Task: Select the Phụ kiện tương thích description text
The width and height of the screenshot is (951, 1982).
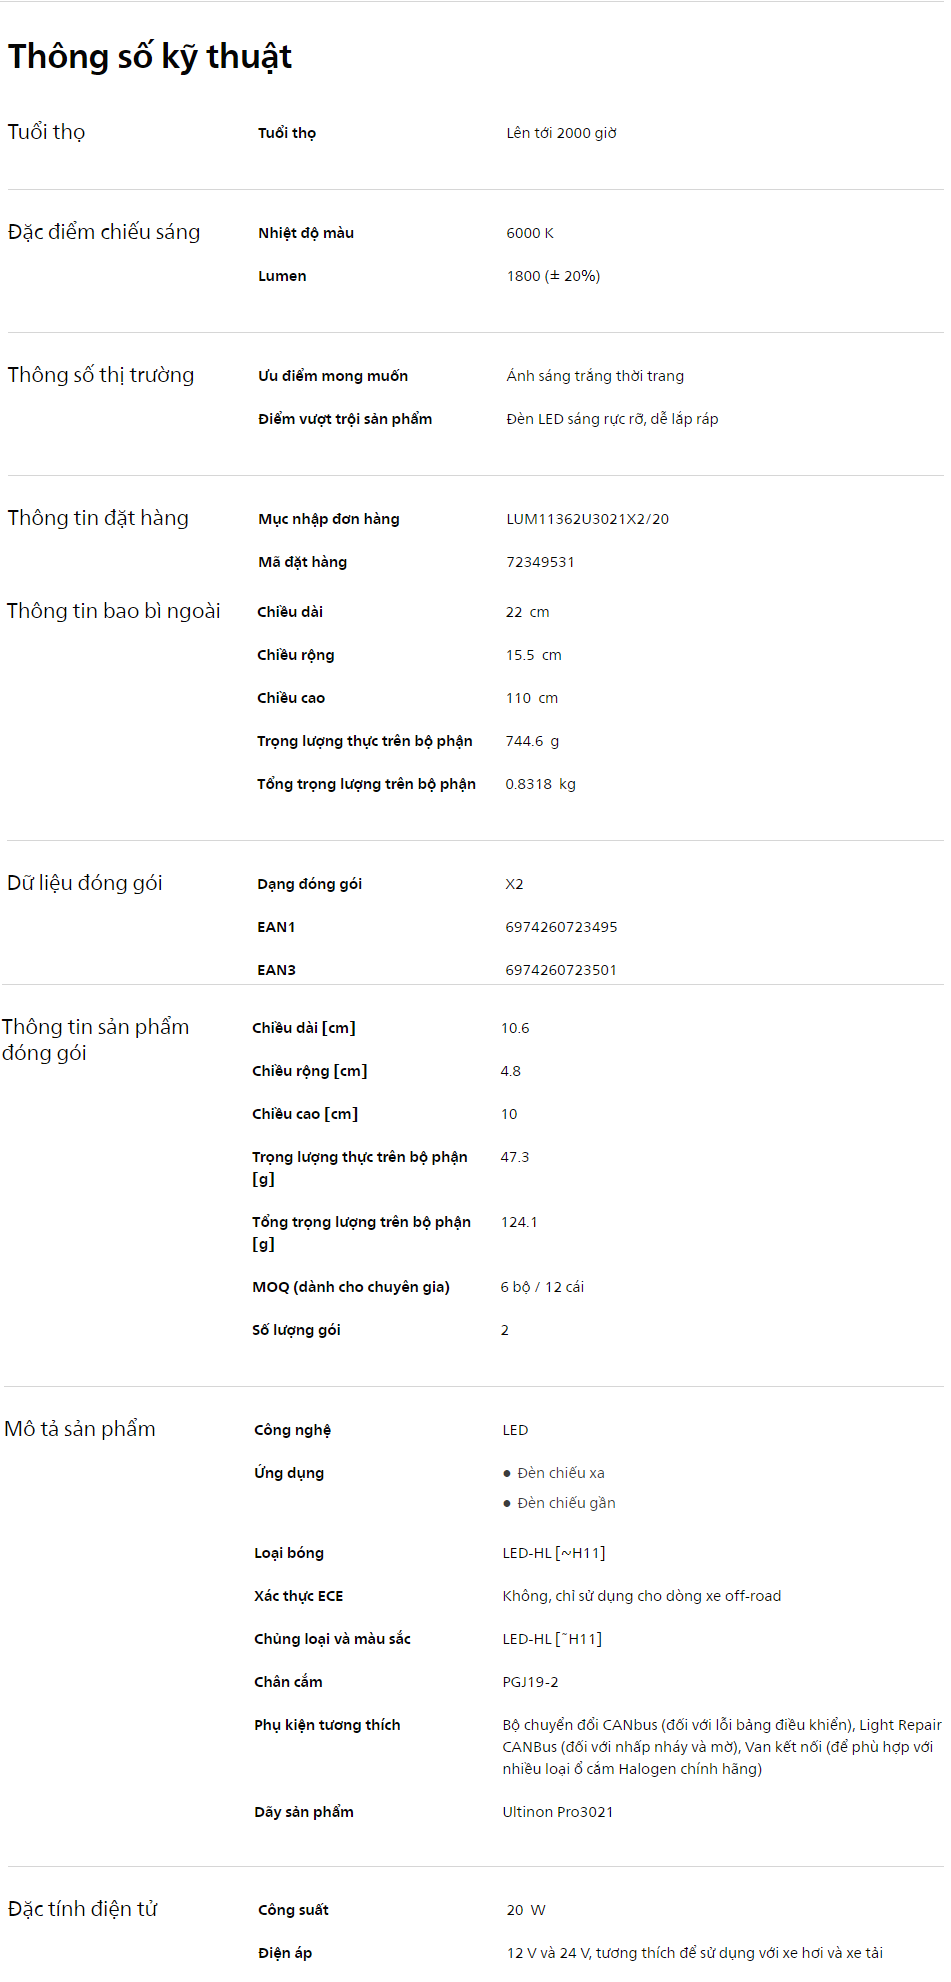Action: tap(722, 1747)
